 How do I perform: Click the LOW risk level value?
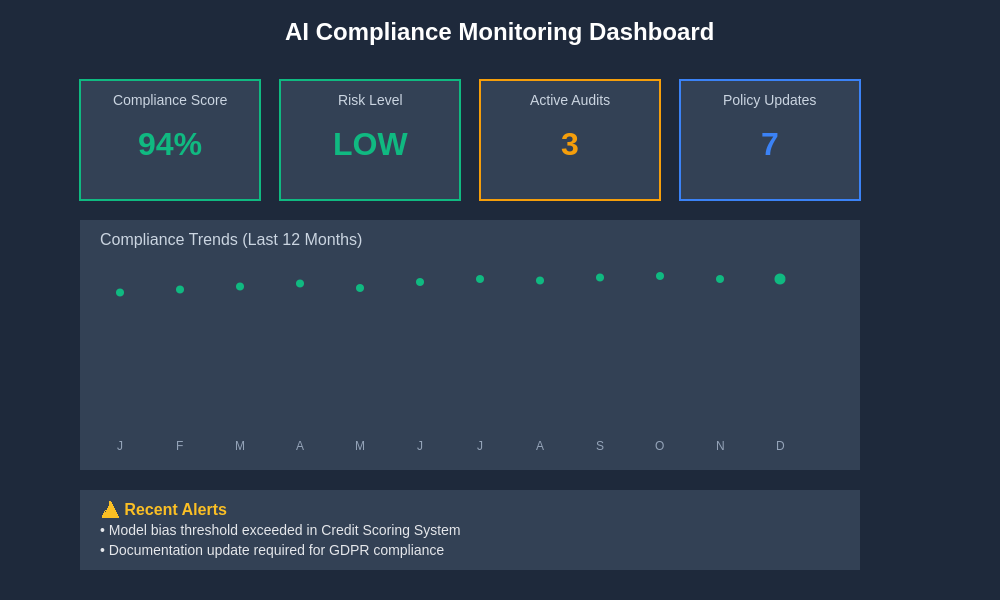[x=370, y=144]
